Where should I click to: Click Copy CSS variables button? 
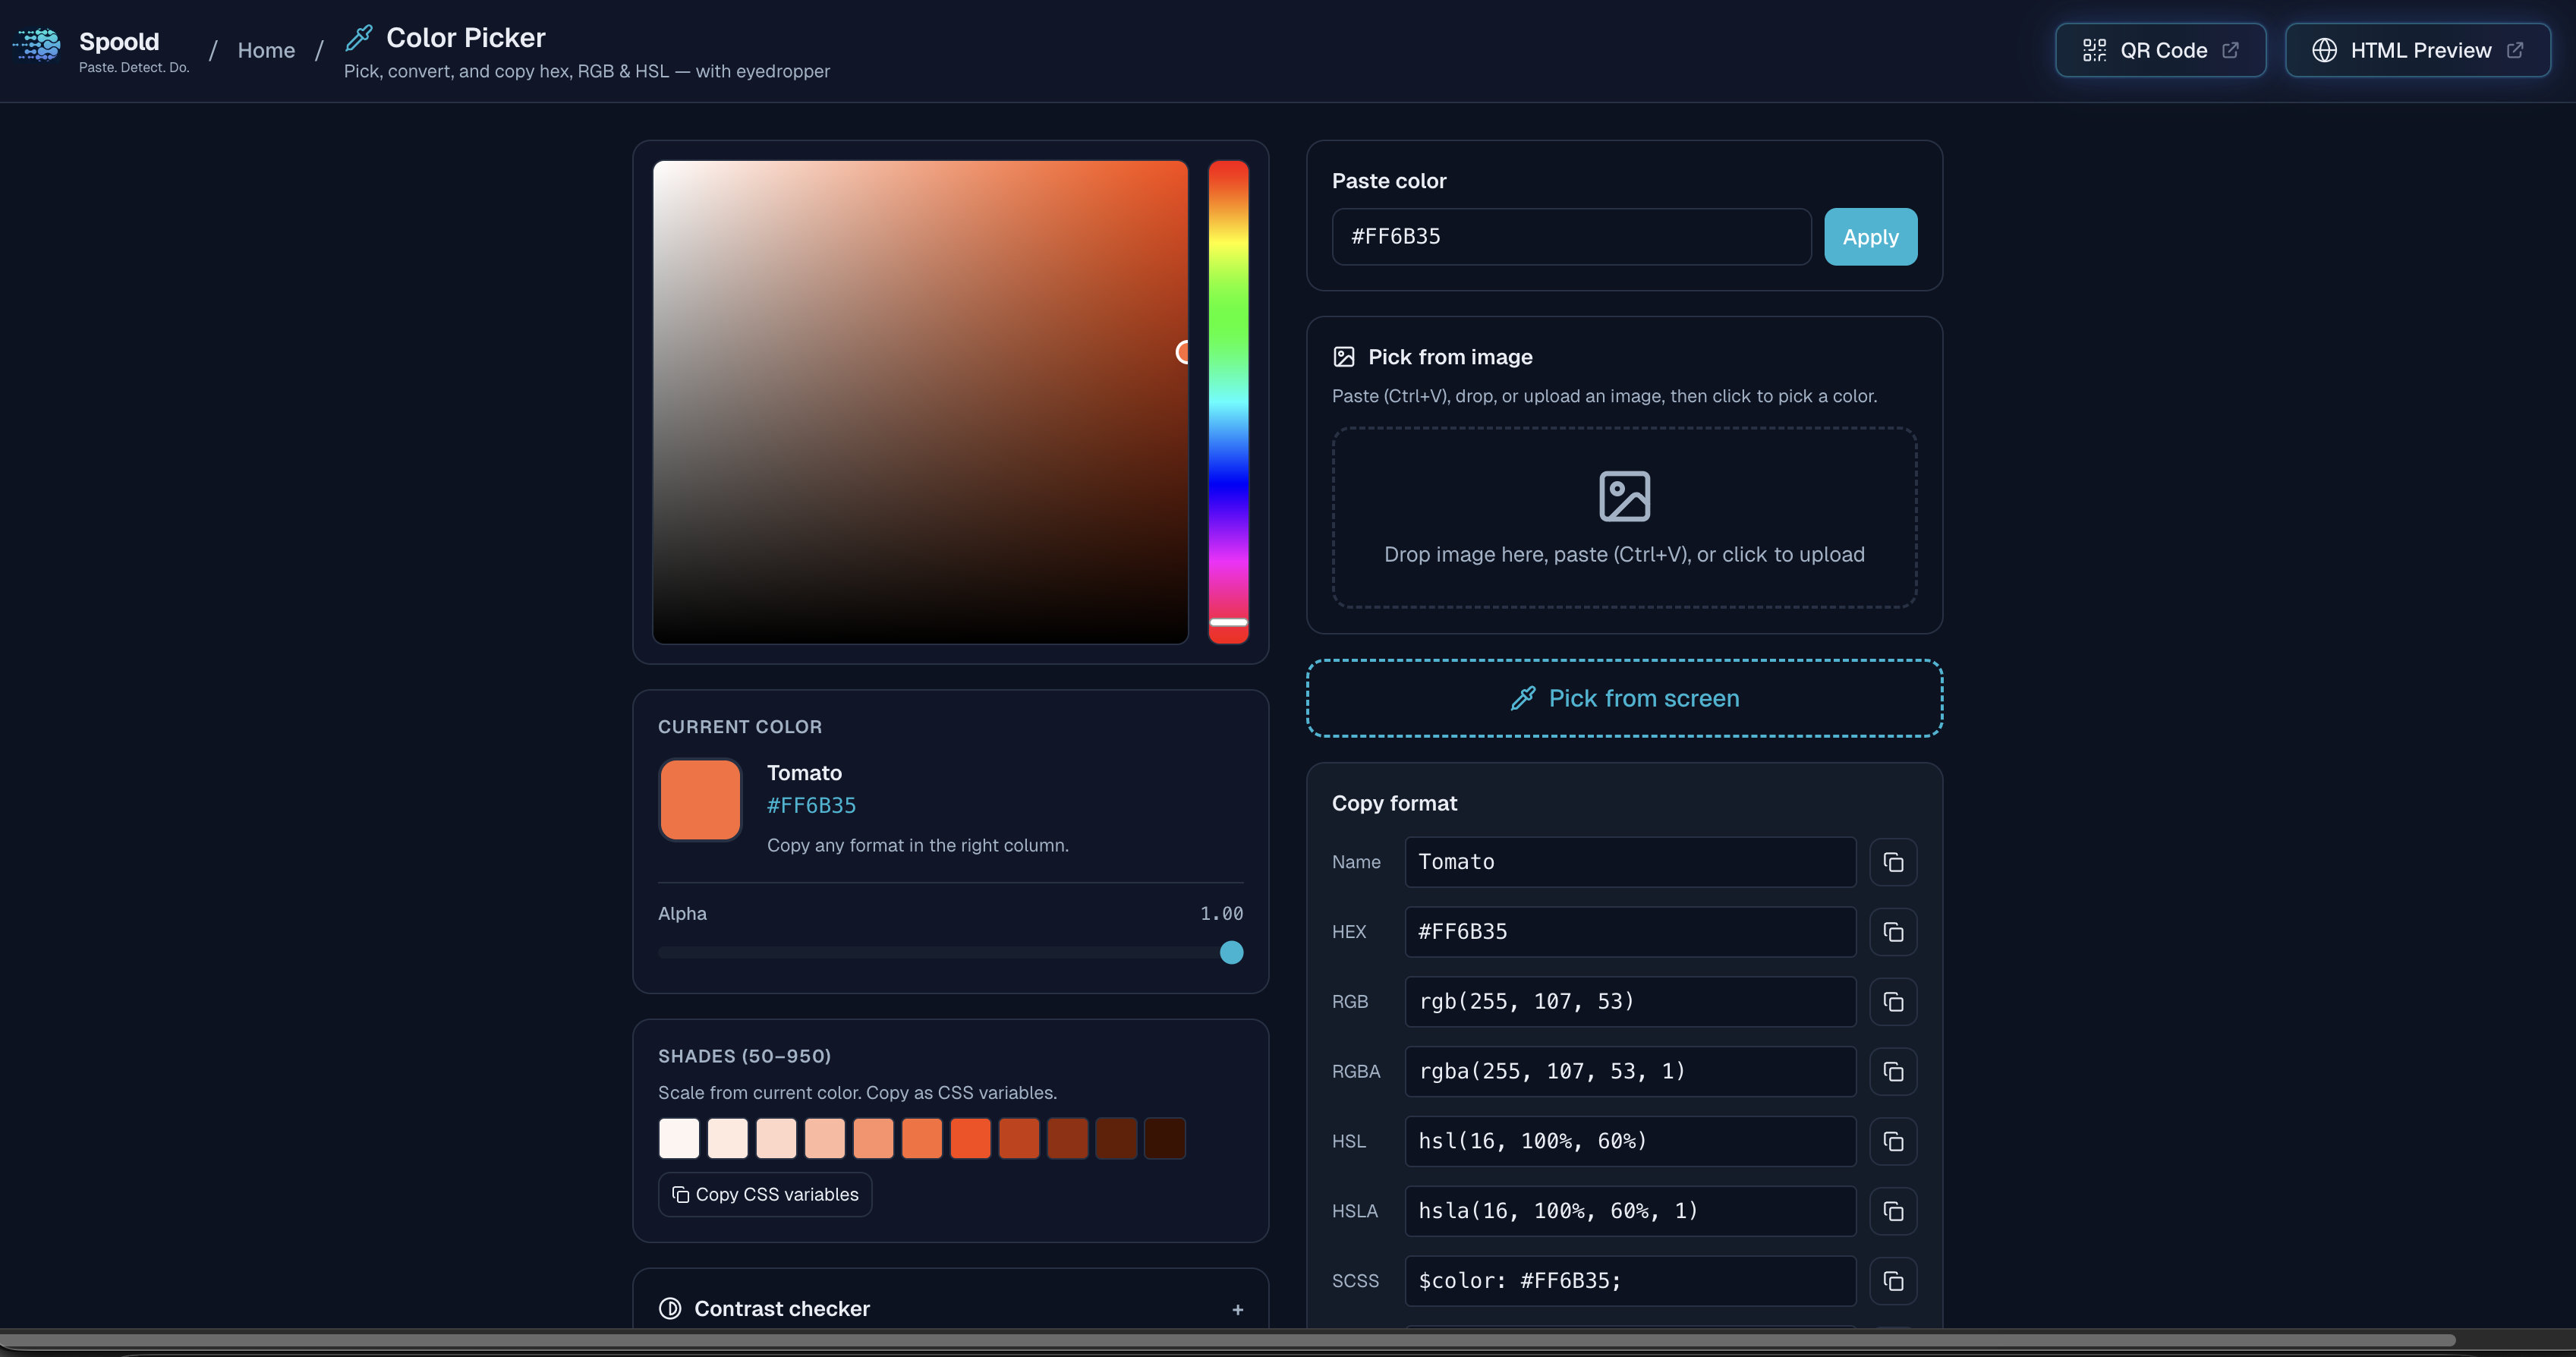(x=765, y=1194)
